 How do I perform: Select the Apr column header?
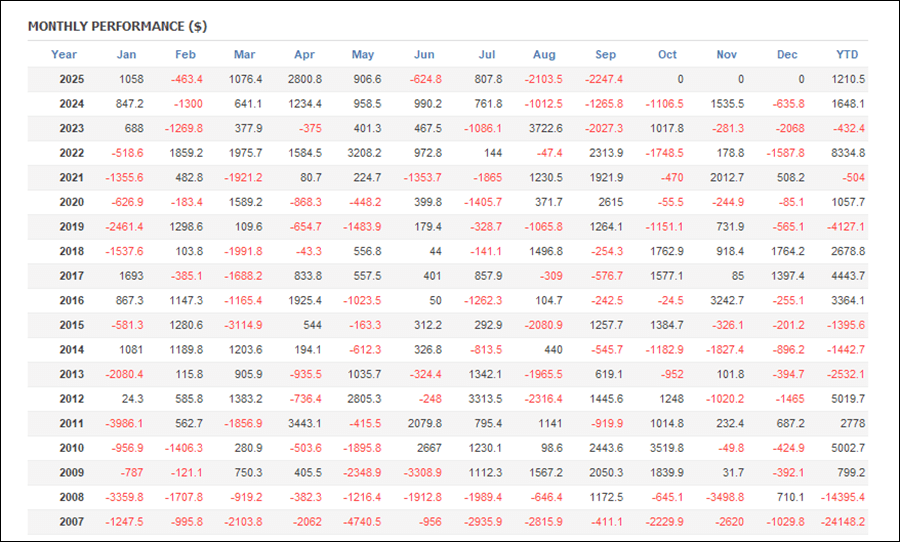pos(304,55)
